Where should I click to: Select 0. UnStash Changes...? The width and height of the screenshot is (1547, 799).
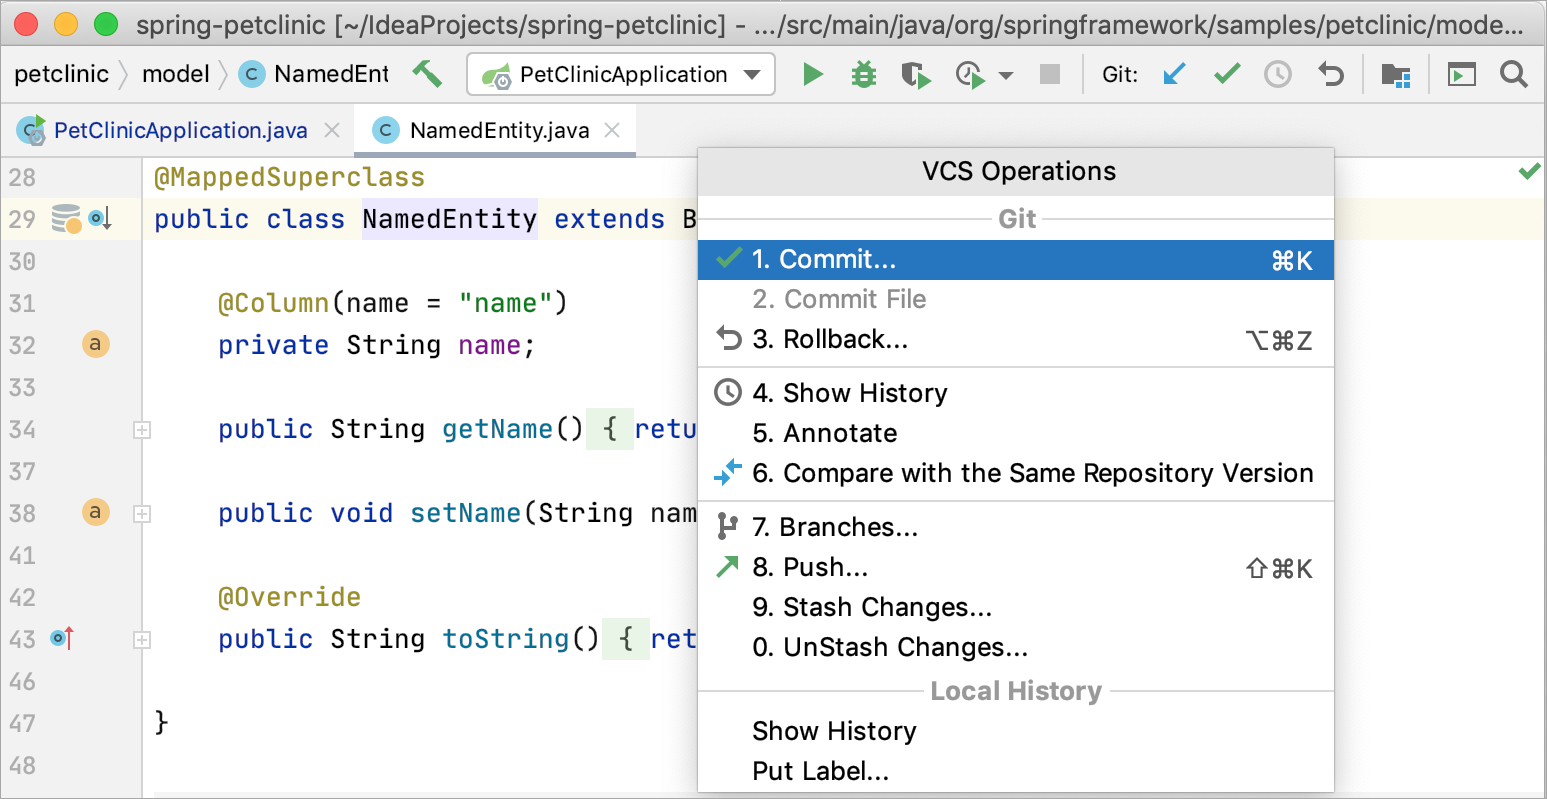tap(1016, 648)
